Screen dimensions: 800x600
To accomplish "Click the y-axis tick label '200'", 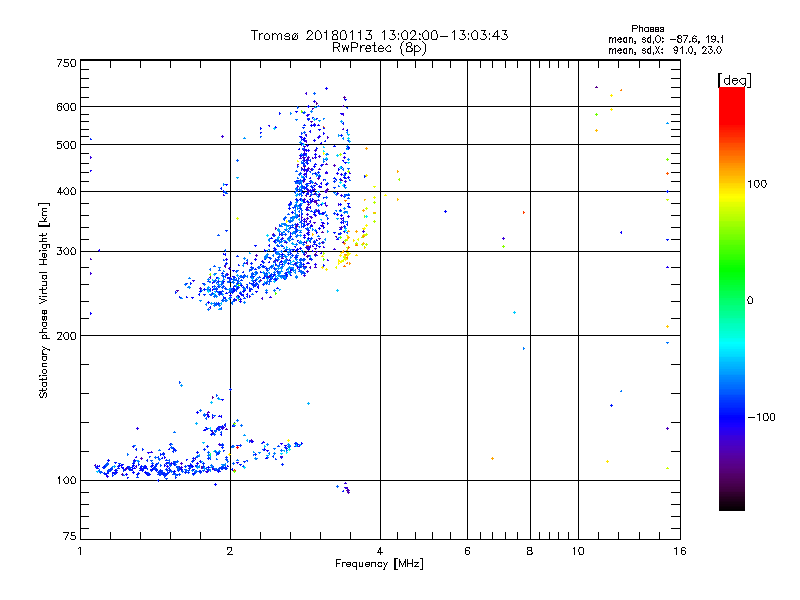I will tap(66, 336).
